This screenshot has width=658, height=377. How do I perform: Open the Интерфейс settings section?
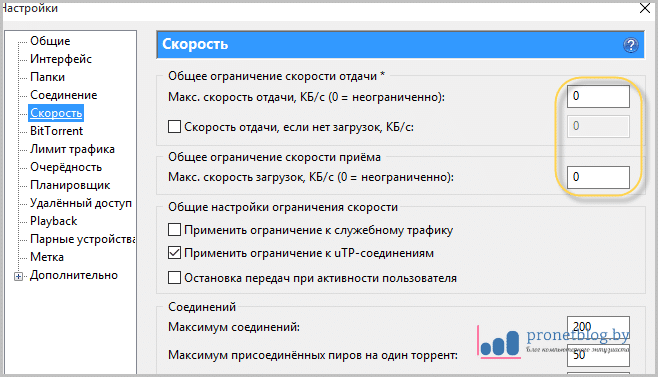click(x=61, y=59)
